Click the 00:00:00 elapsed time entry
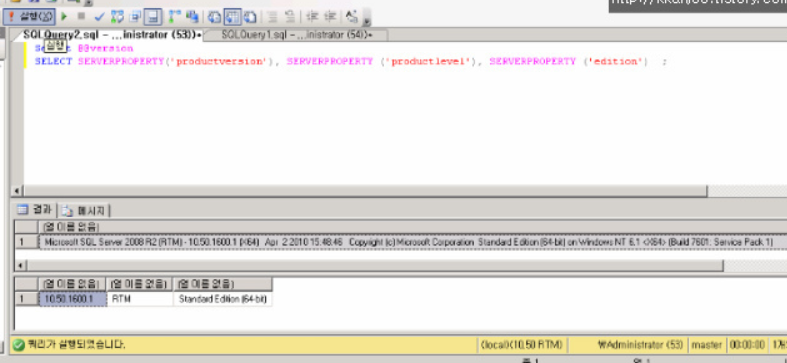This screenshot has height=363, width=787. click(747, 345)
